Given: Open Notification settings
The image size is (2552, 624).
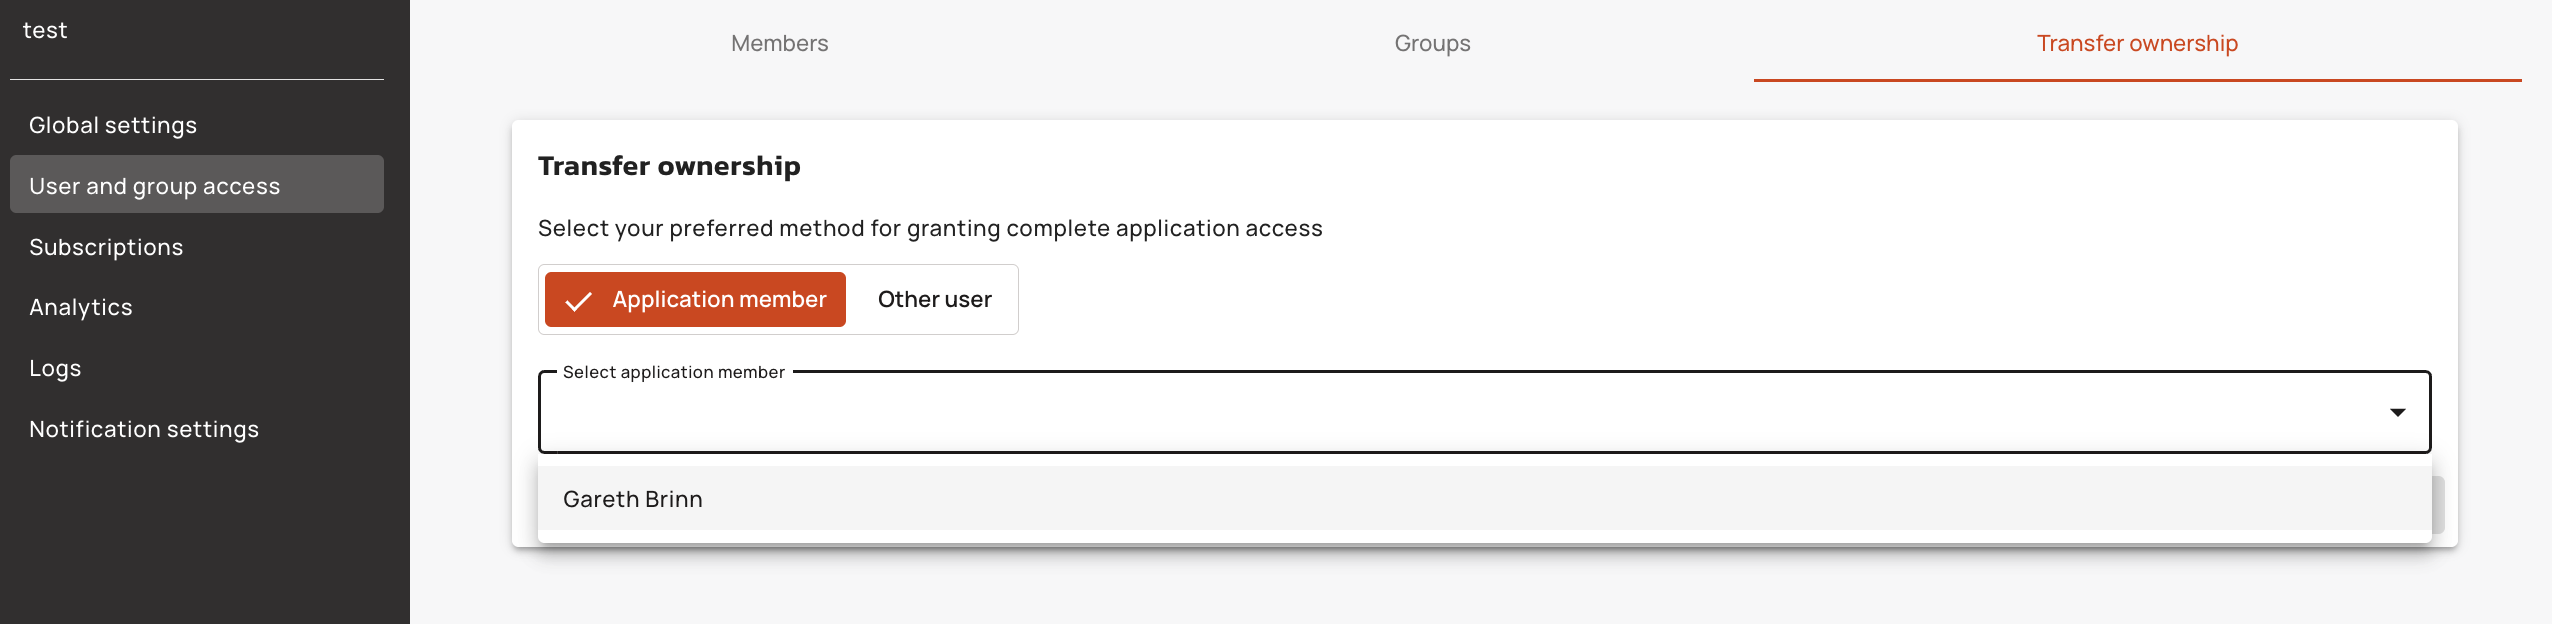Looking at the screenshot, I should pos(144,429).
